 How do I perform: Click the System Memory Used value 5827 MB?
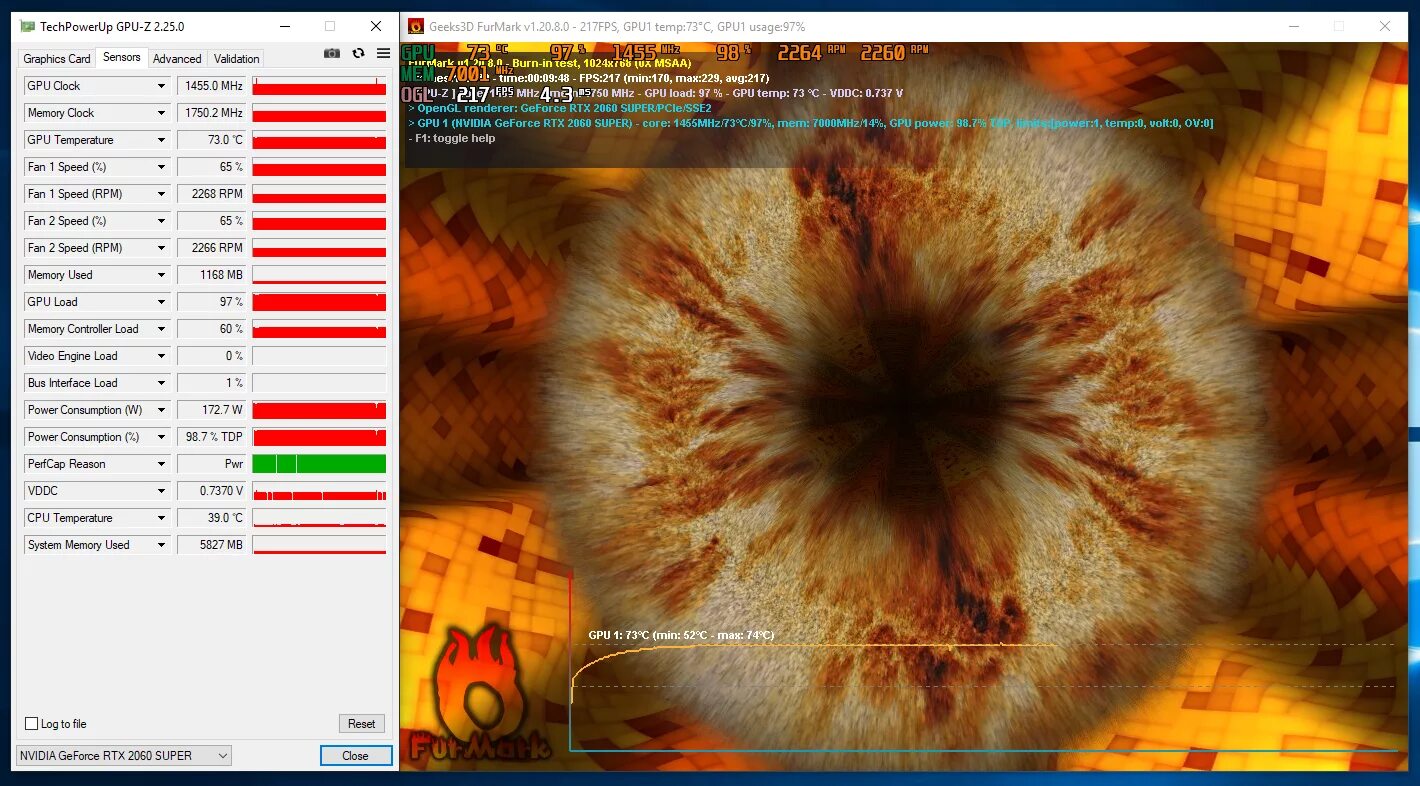212,545
